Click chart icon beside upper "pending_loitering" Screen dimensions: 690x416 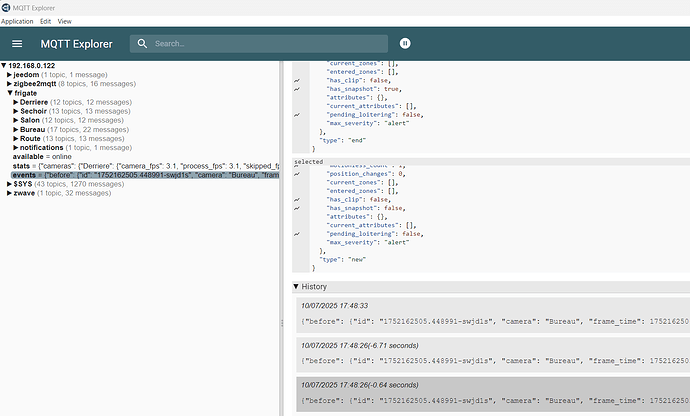pos(297,115)
